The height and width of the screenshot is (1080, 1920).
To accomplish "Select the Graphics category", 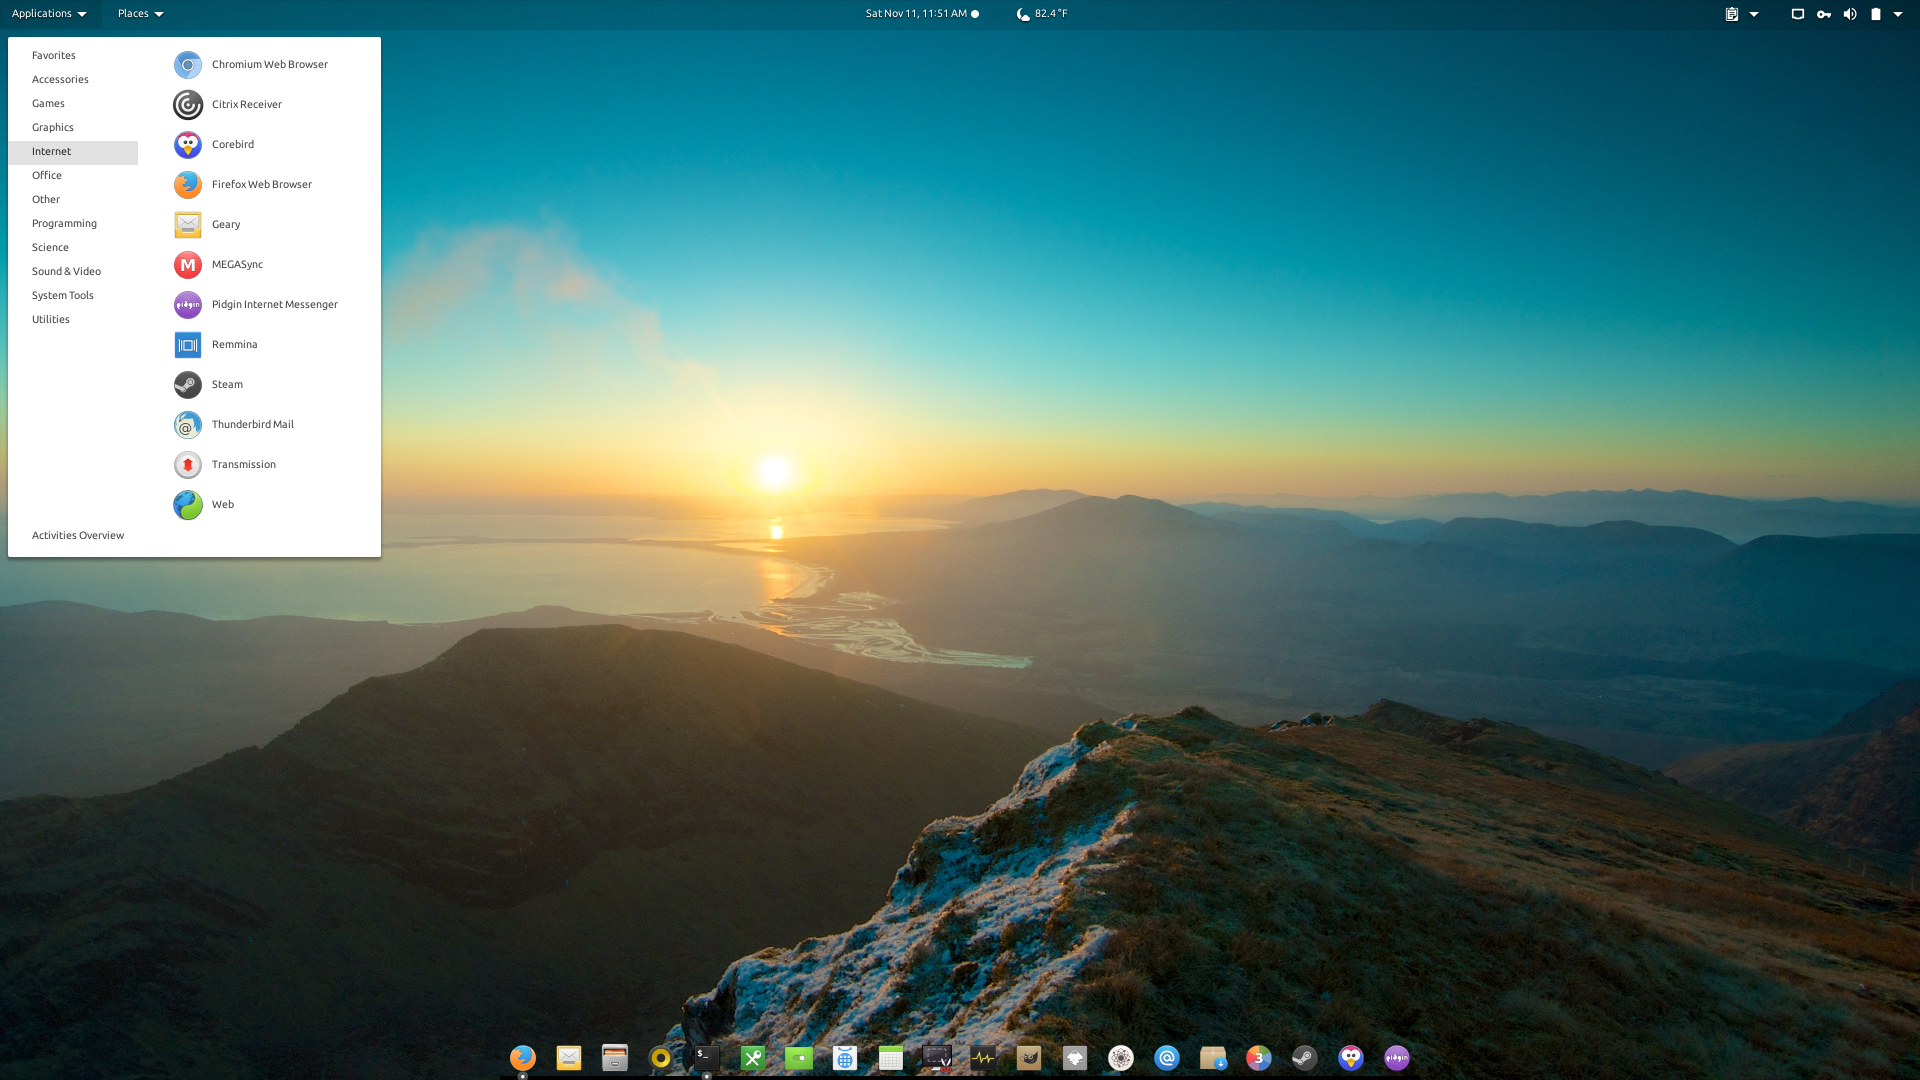I will (x=53, y=127).
